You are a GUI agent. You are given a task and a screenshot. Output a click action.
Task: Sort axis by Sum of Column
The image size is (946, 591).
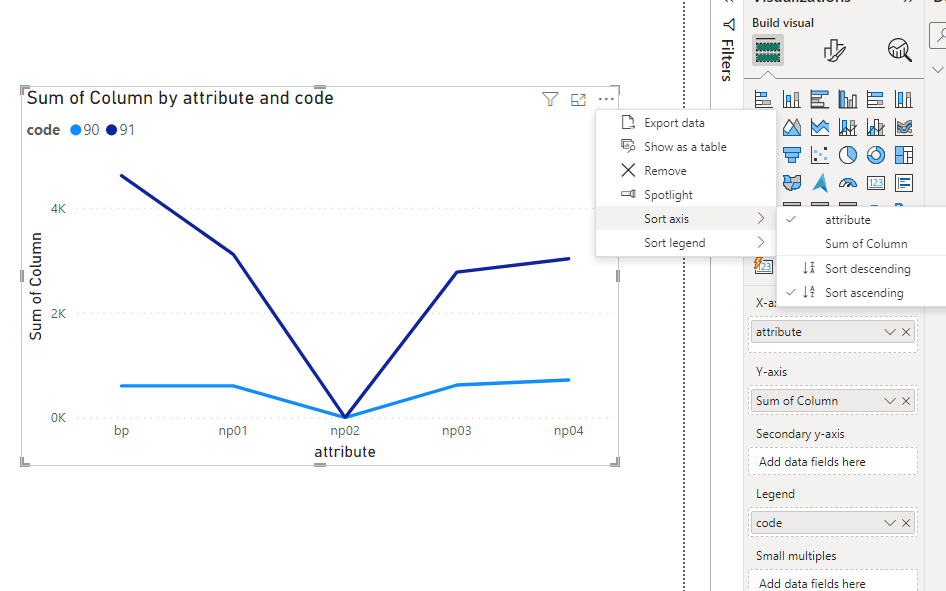(862, 244)
